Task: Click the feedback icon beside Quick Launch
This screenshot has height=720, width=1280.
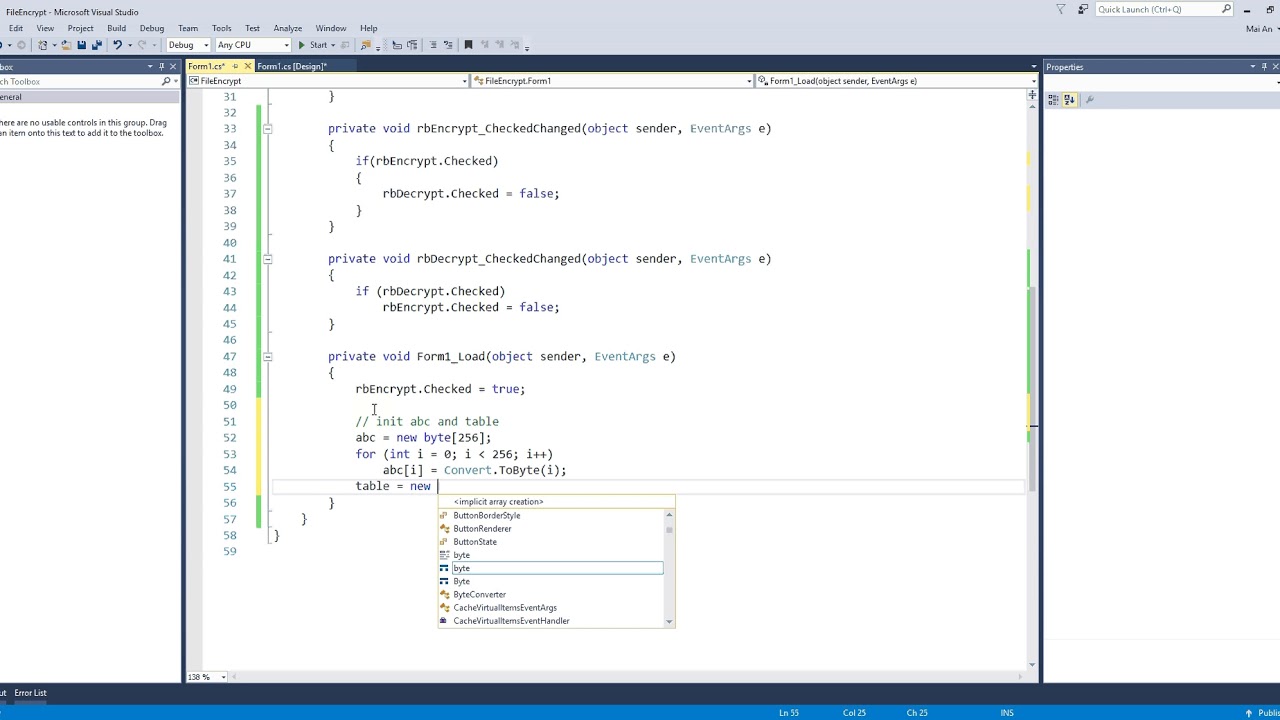Action: (x=1083, y=9)
